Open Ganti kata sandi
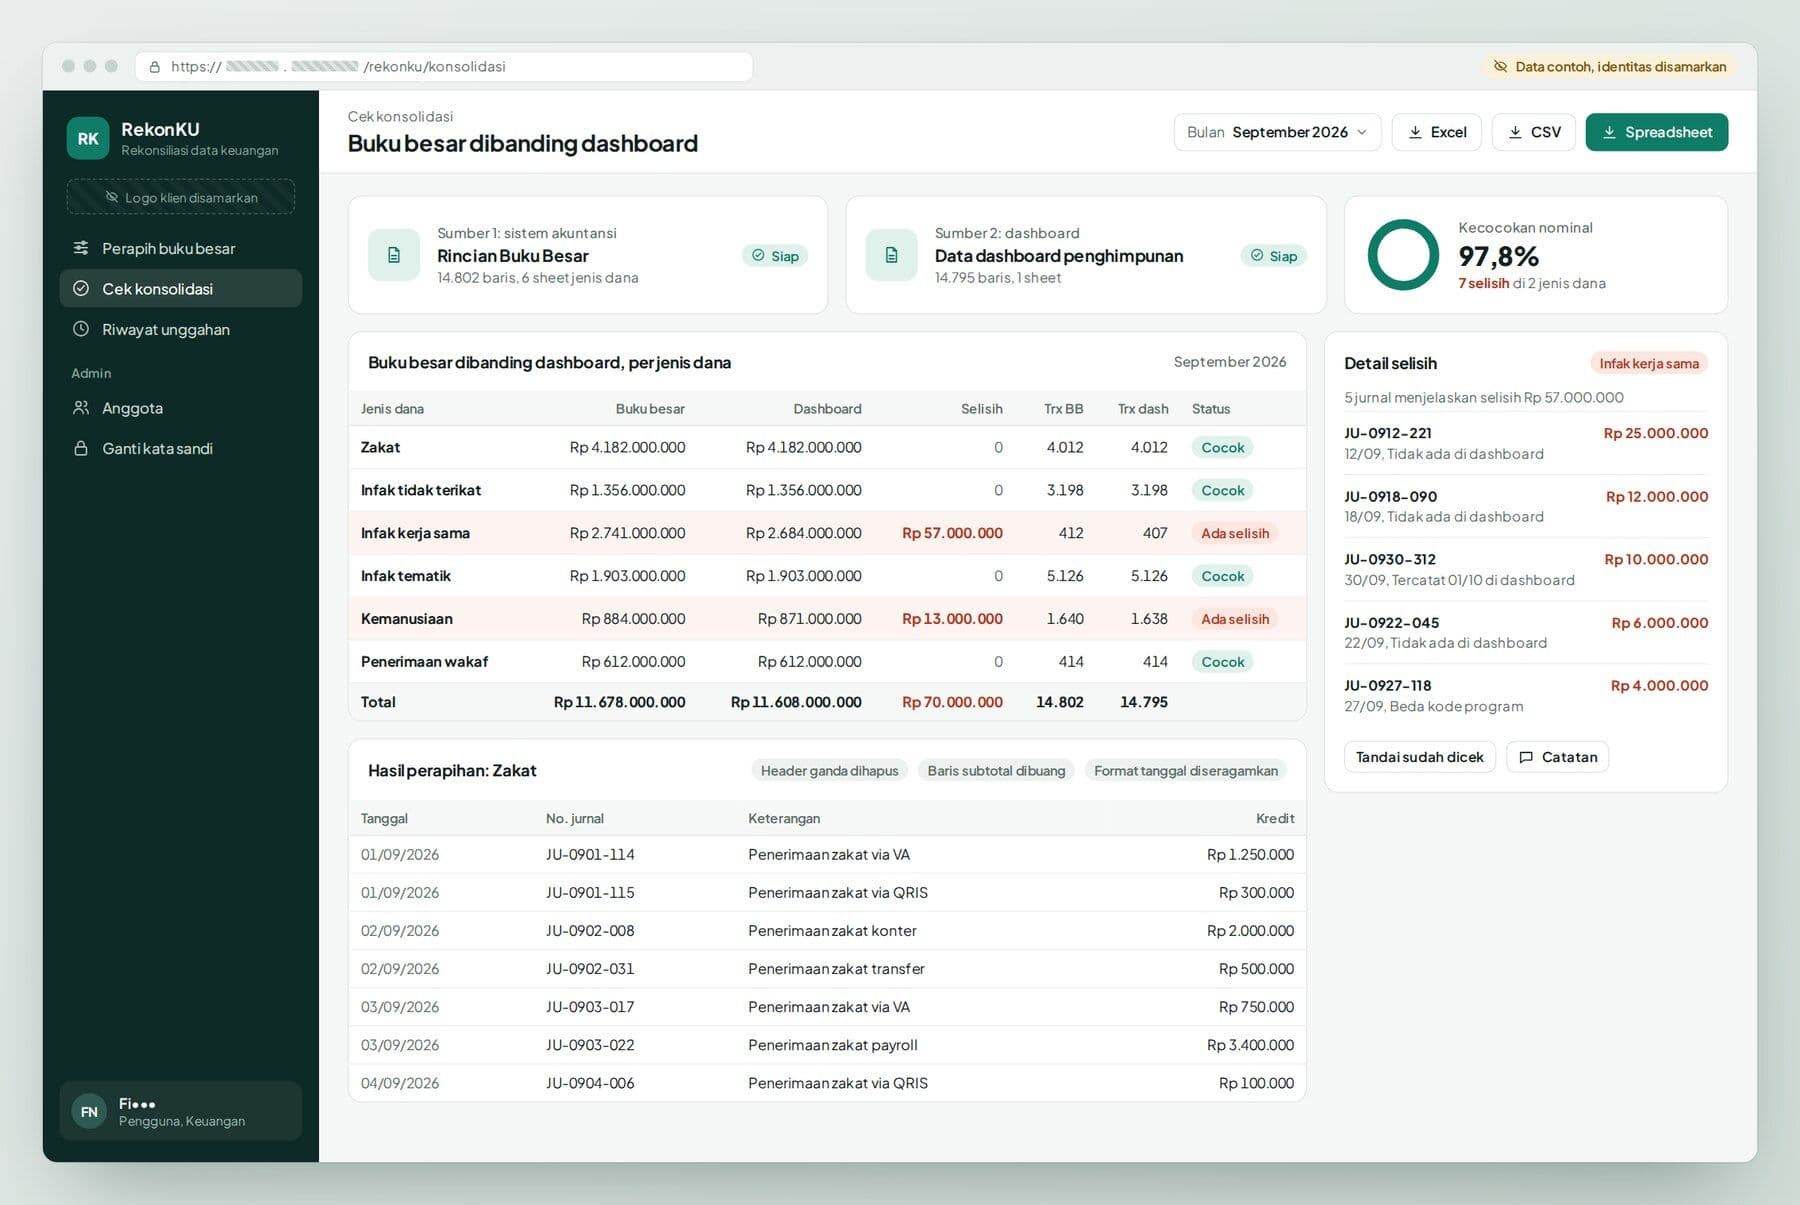1800x1205 pixels. tap(181, 448)
